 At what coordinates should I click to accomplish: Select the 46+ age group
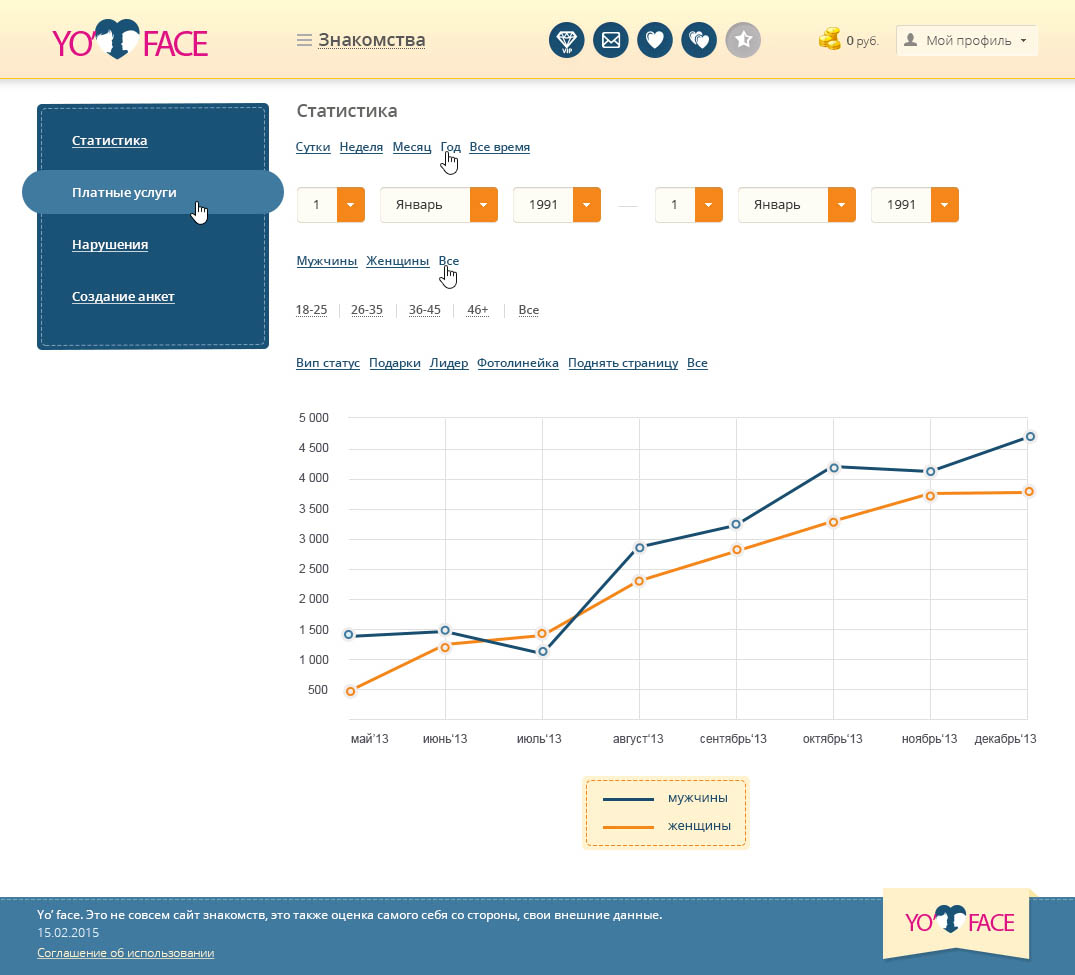click(x=478, y=310)
